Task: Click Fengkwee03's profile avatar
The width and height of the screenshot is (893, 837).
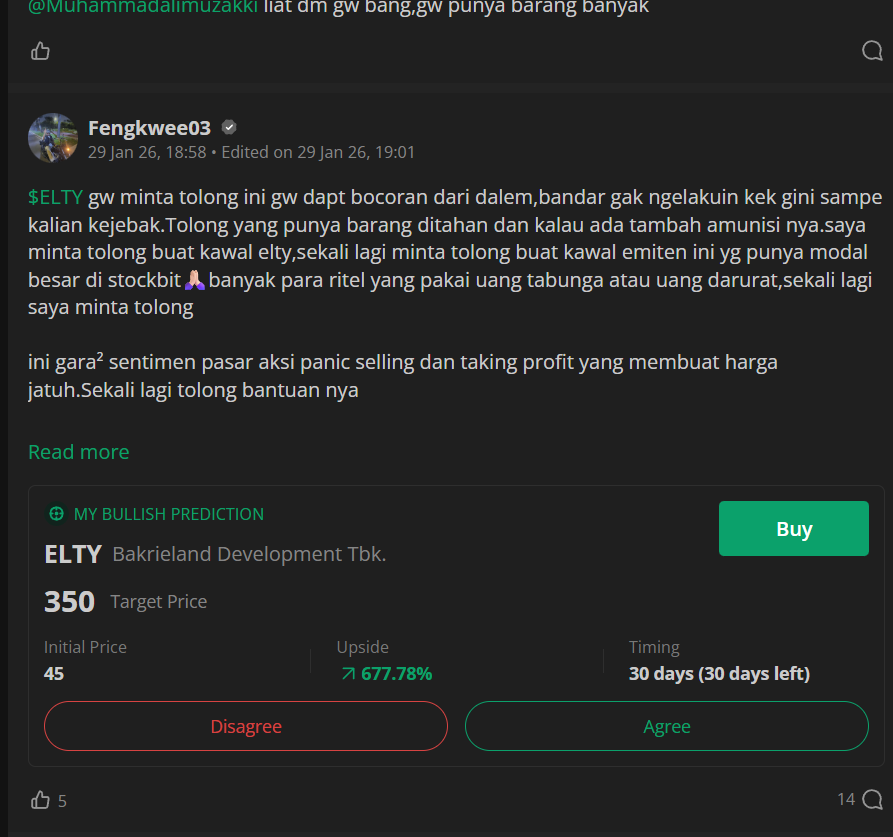Action: pyautogui.click(x=53, y=137)
